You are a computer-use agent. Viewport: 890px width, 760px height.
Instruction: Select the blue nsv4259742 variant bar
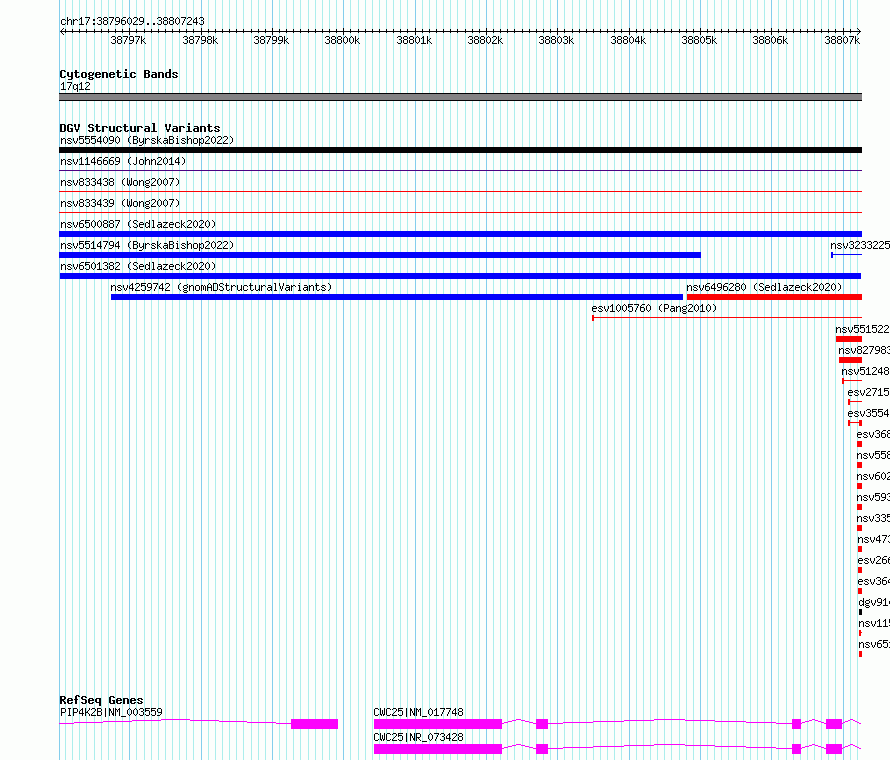pyautogui.click(x=397, y=297)
